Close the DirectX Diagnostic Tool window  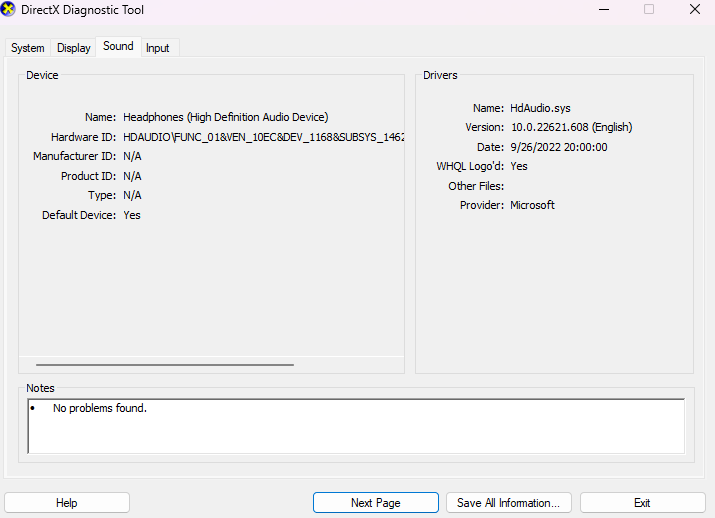pos(694,9)
